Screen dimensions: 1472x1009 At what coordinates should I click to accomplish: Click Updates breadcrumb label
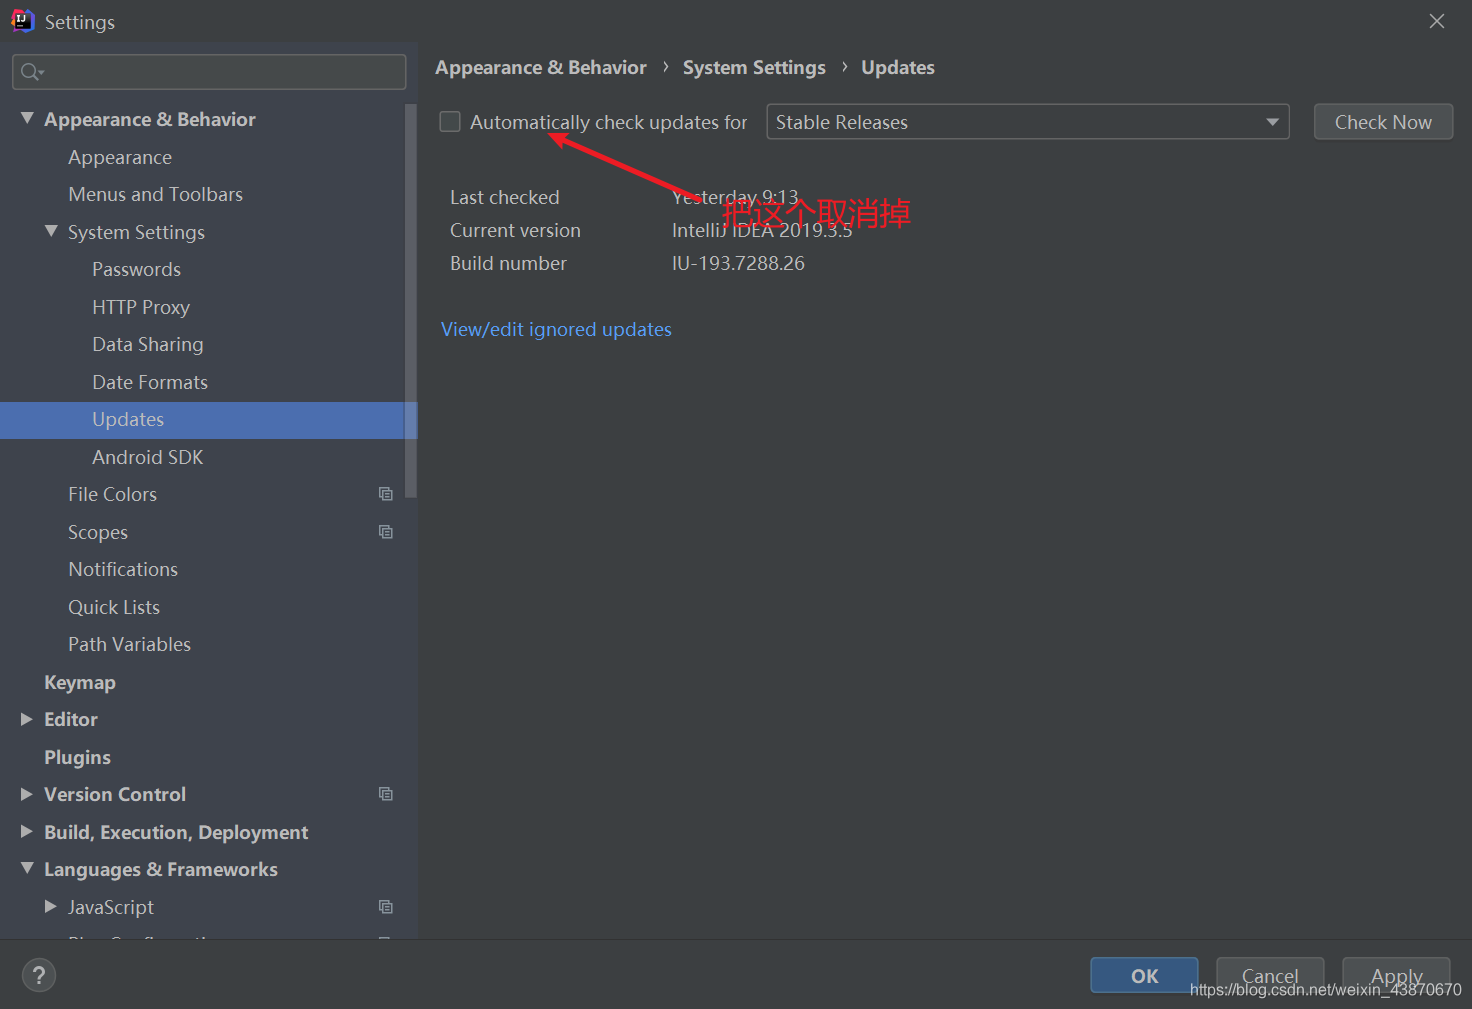(898, 67)
